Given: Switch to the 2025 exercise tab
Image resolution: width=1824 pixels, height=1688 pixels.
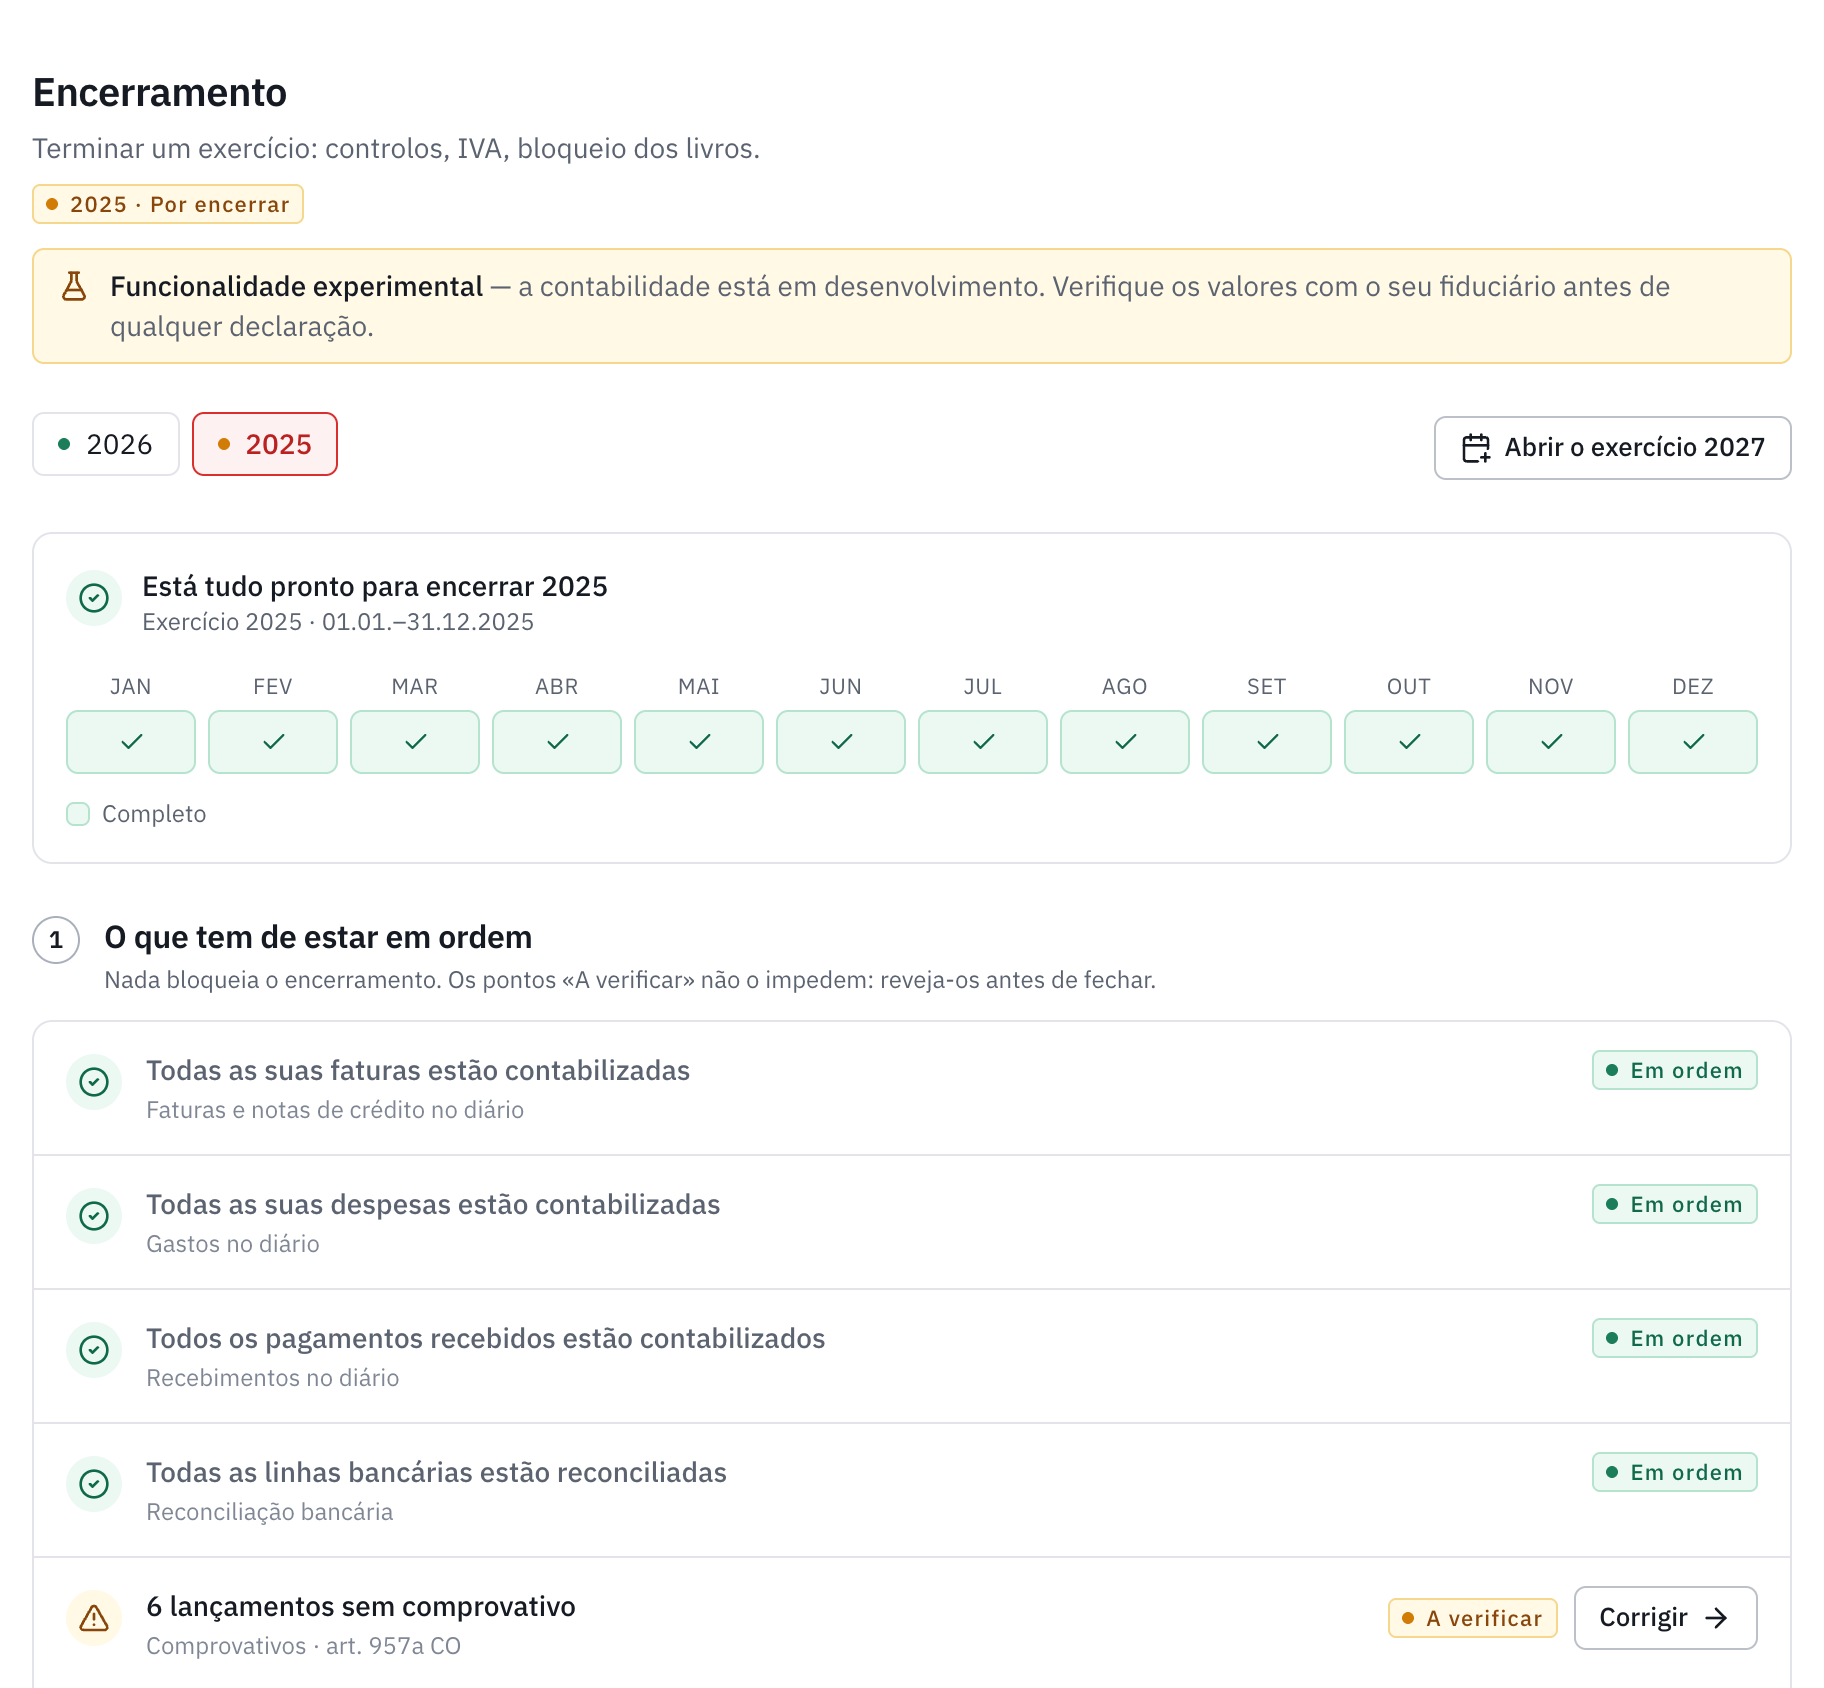Looking at the screenshot, I should pos(265,444).
